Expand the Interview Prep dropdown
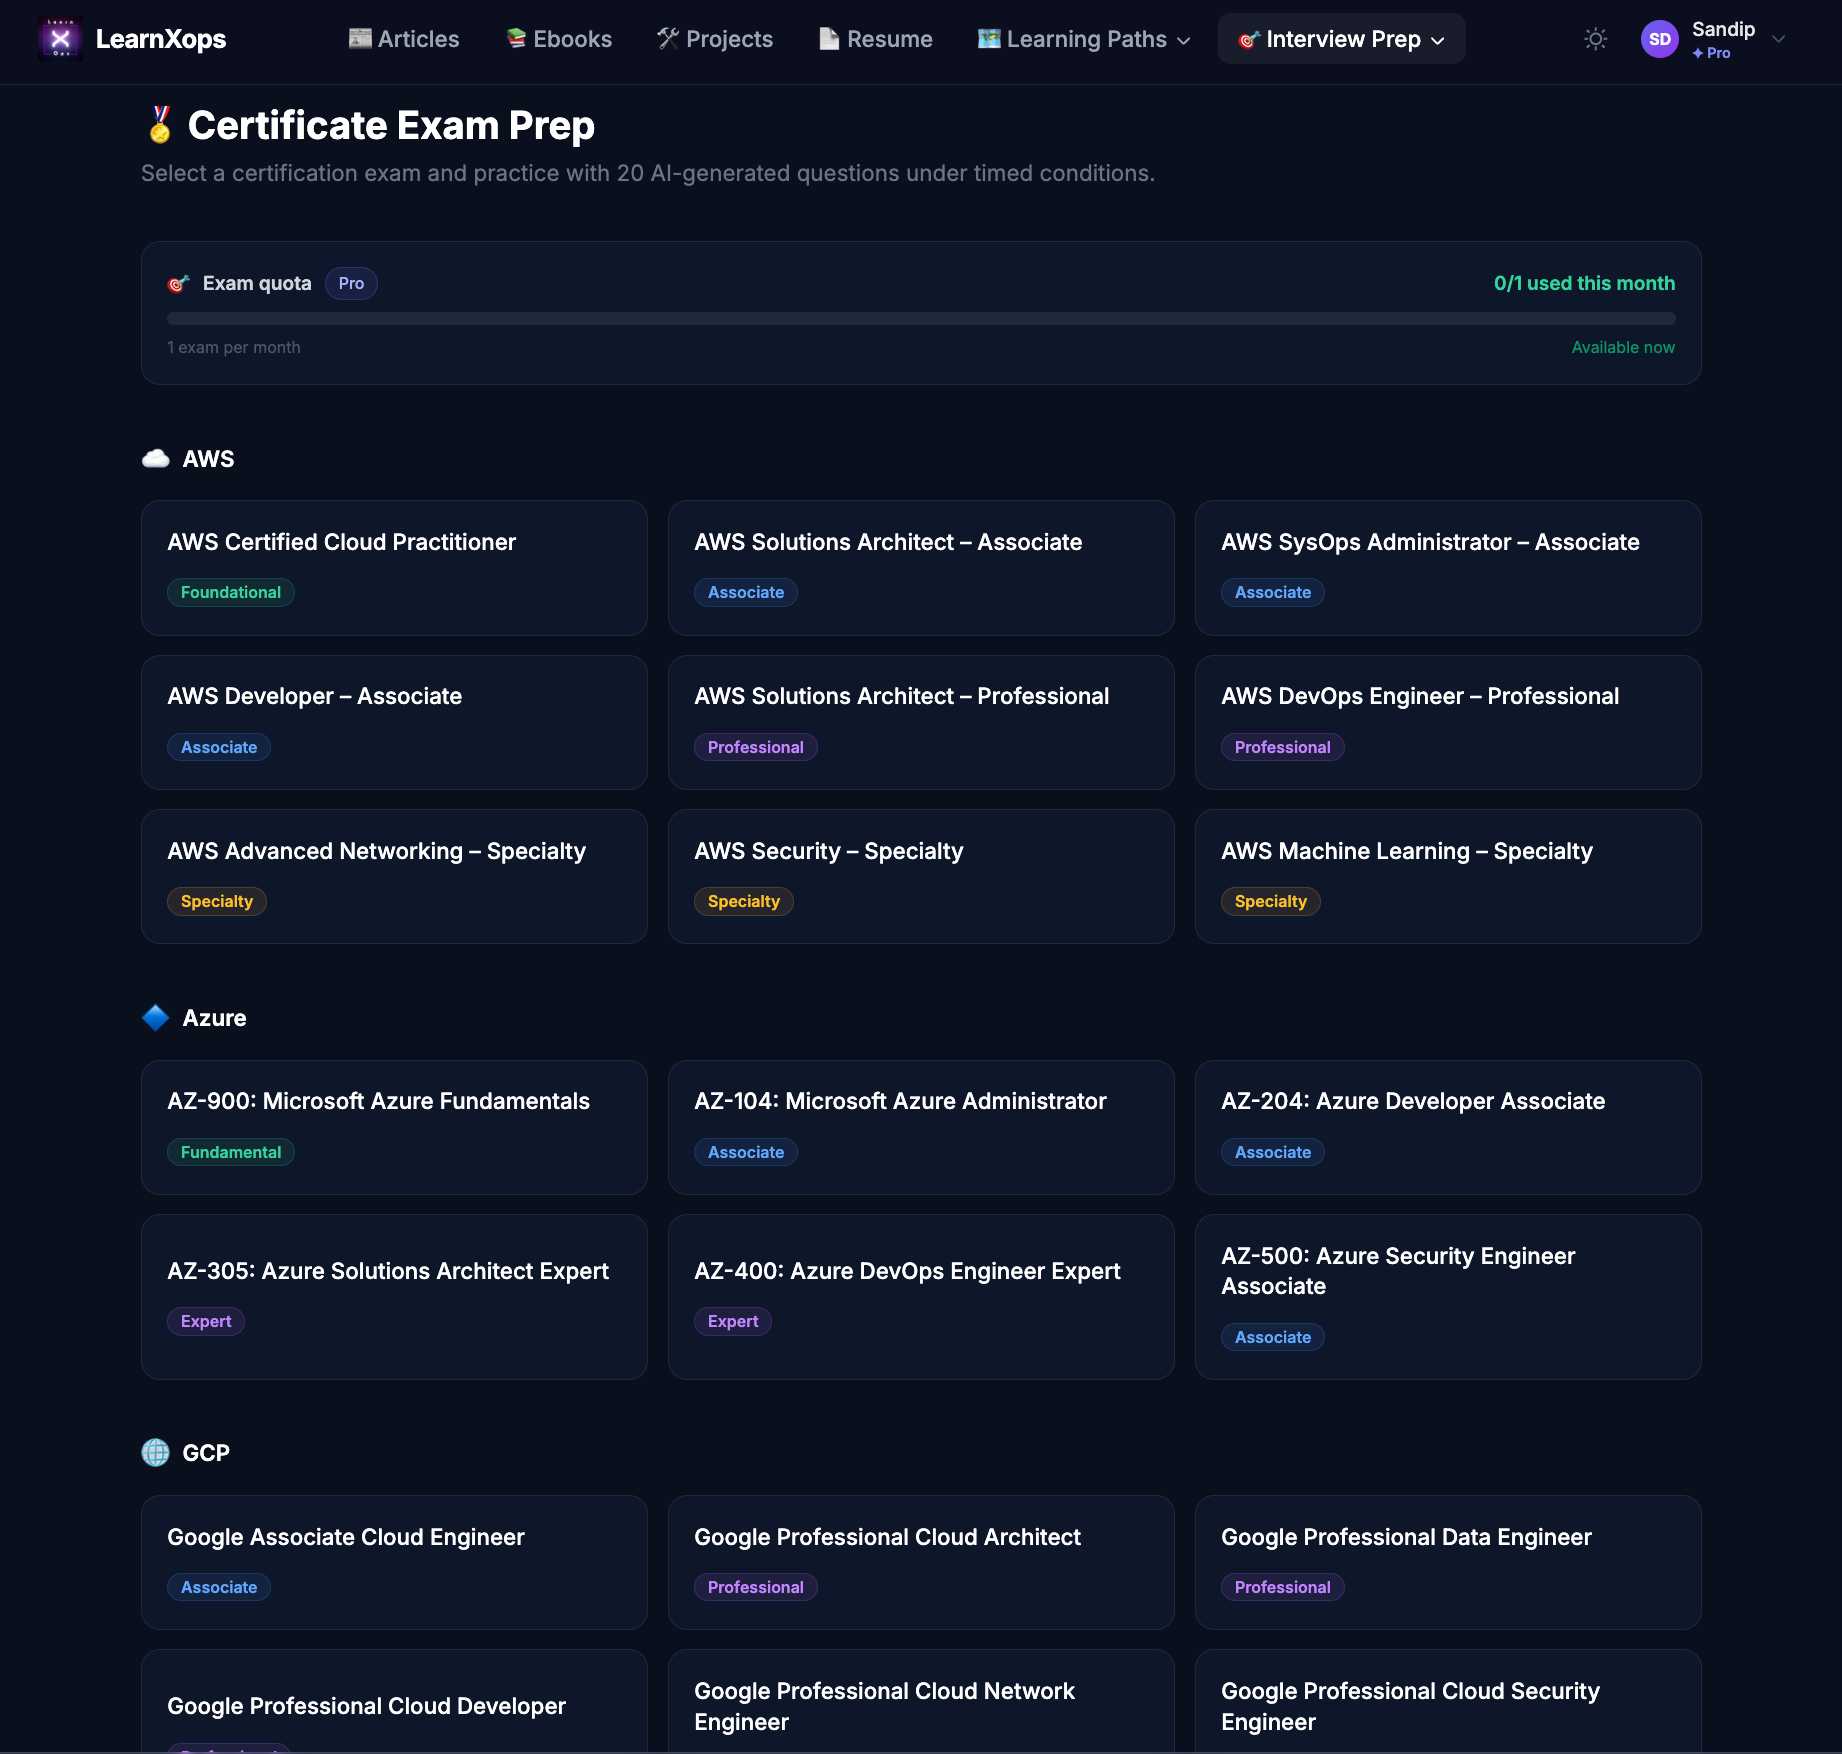The height and width of the screenshot is (1754, 1842). pyautogui.click(x=1342, y=39)
